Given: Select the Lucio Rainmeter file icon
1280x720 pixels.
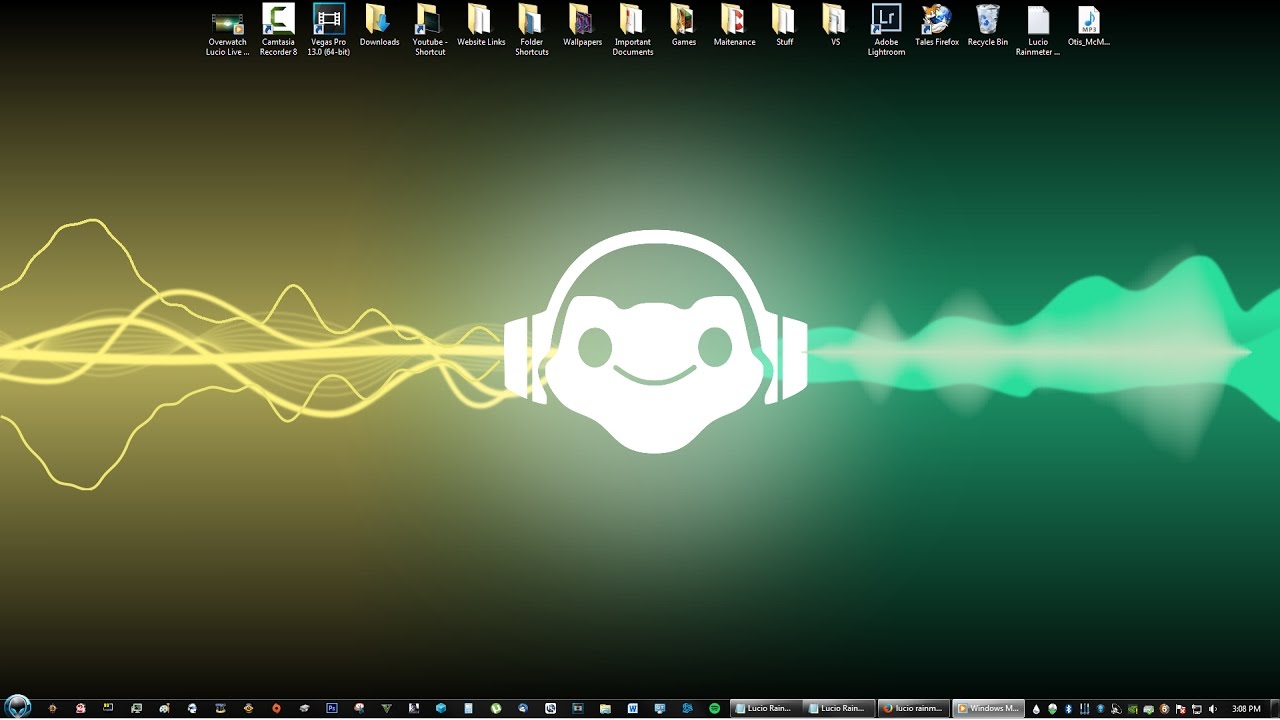Looking at the screenshot, I should coord(1038,30).
